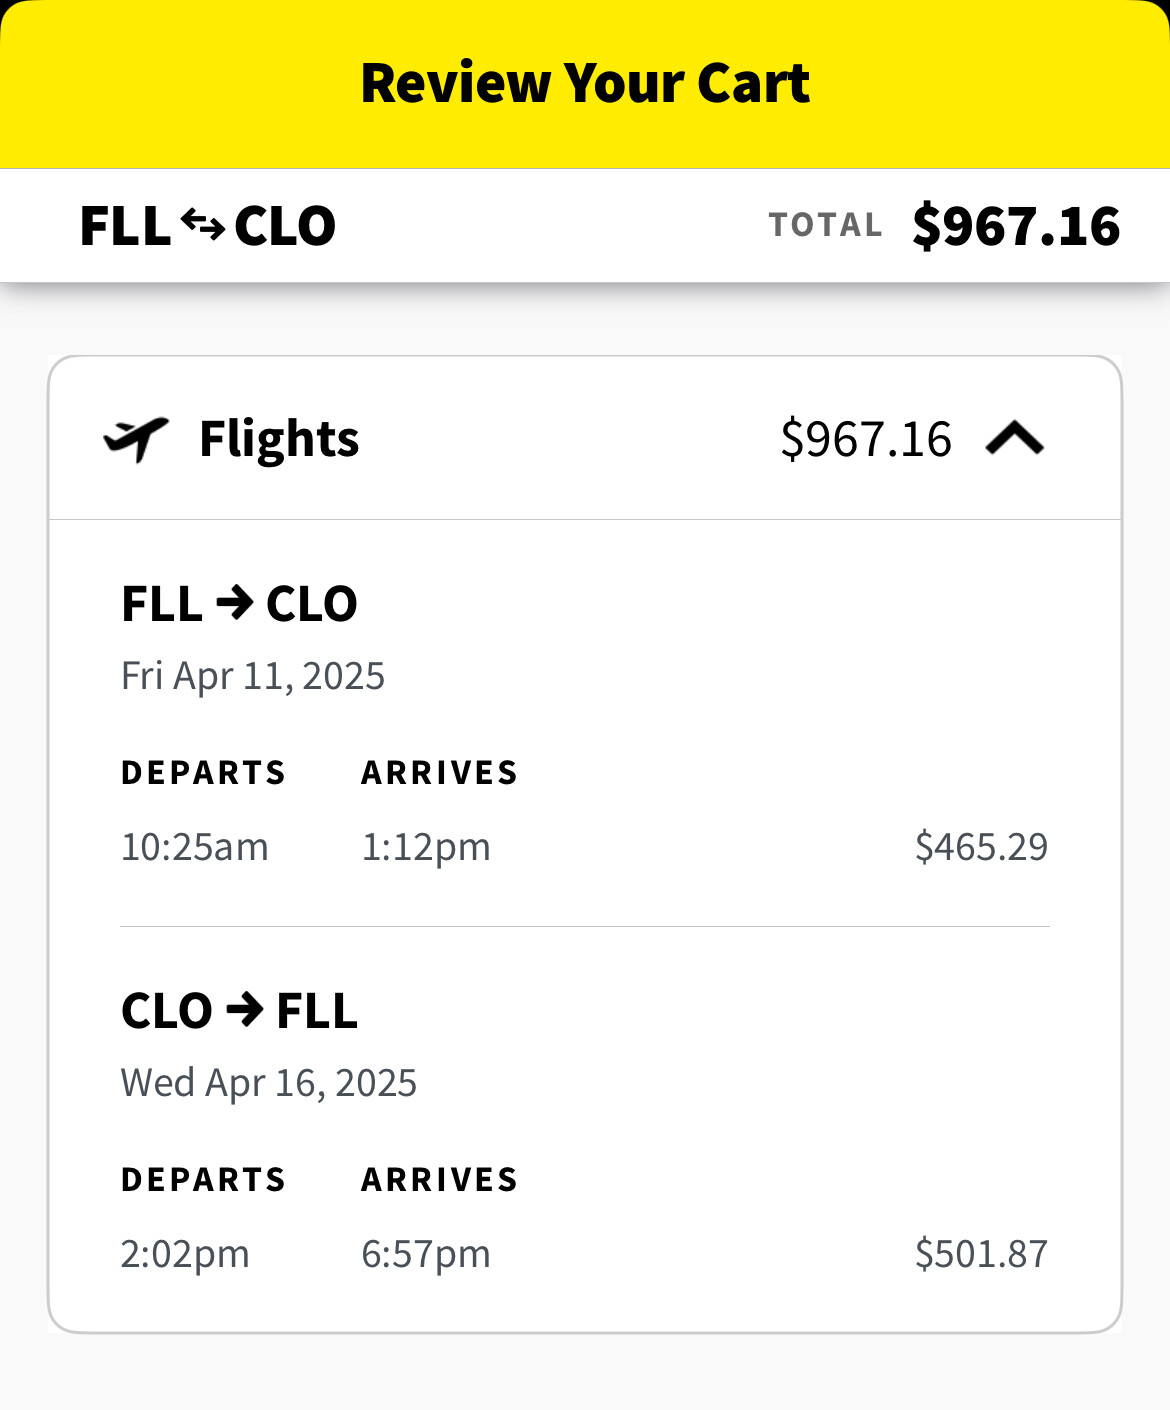Click the 6:57pm arrival time
Image resolution: width=1170 pixels, height=1410 pixels.
[426, 1254]
